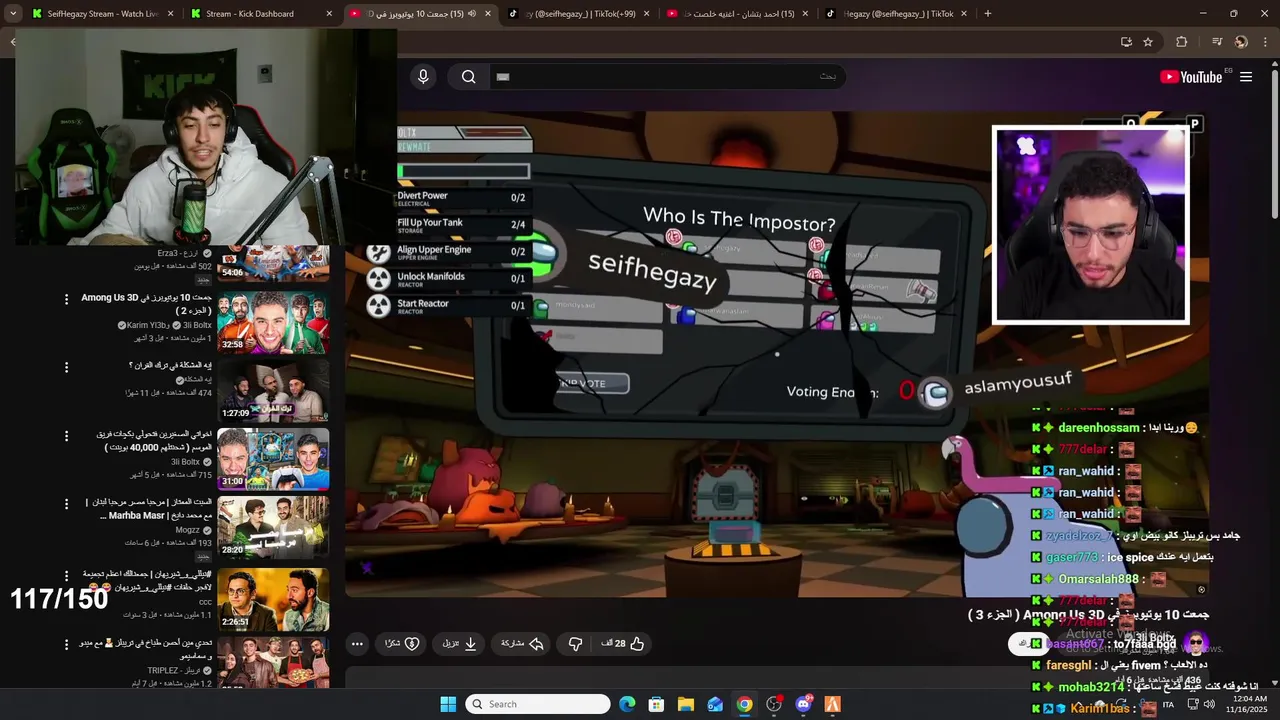The image size is (1280, 720).
Task: Open more actions ellipsis under video
Action: (x=357, y=644)
